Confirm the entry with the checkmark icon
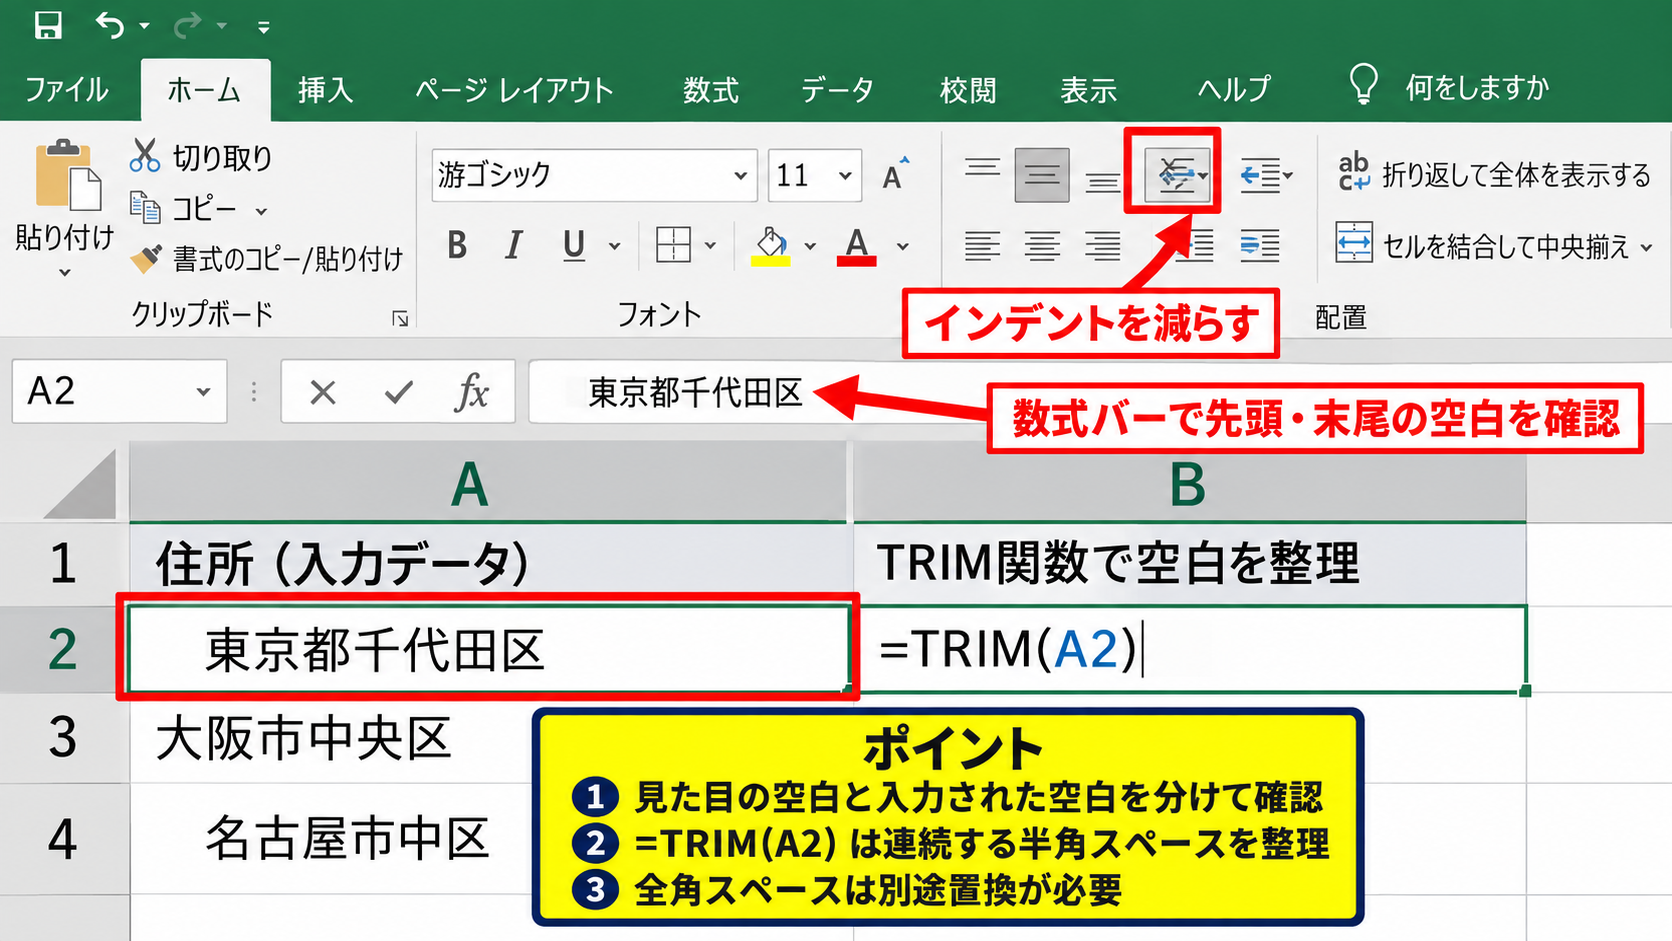The height and width of the screenshot is (941, 1672). [398, 392]
